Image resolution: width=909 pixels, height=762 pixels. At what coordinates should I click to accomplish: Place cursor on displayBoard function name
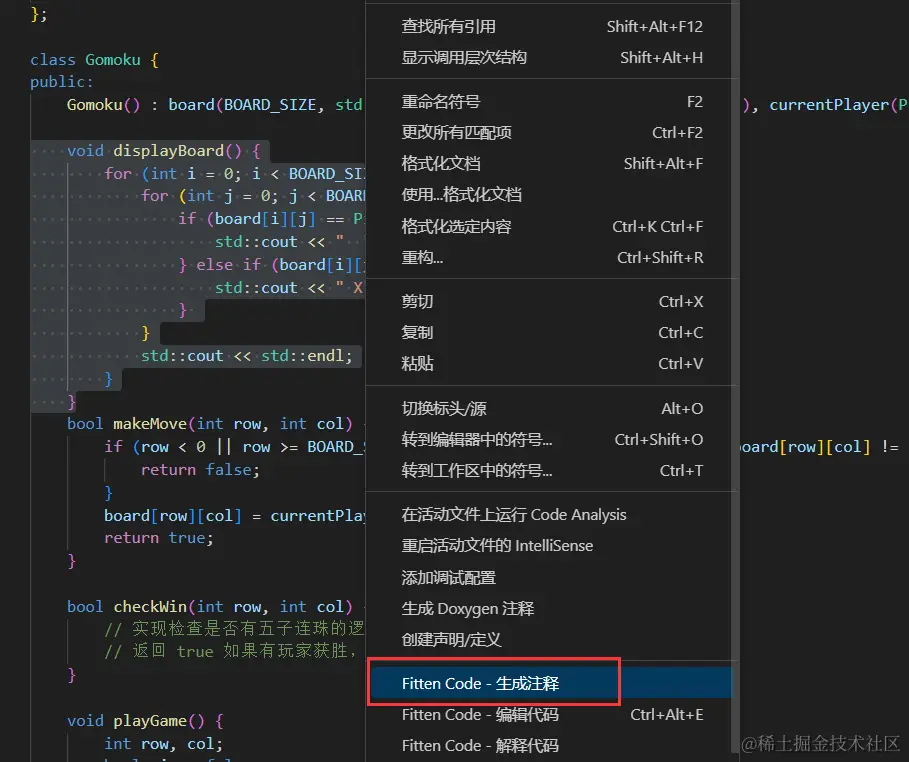[x=168, y=151]
